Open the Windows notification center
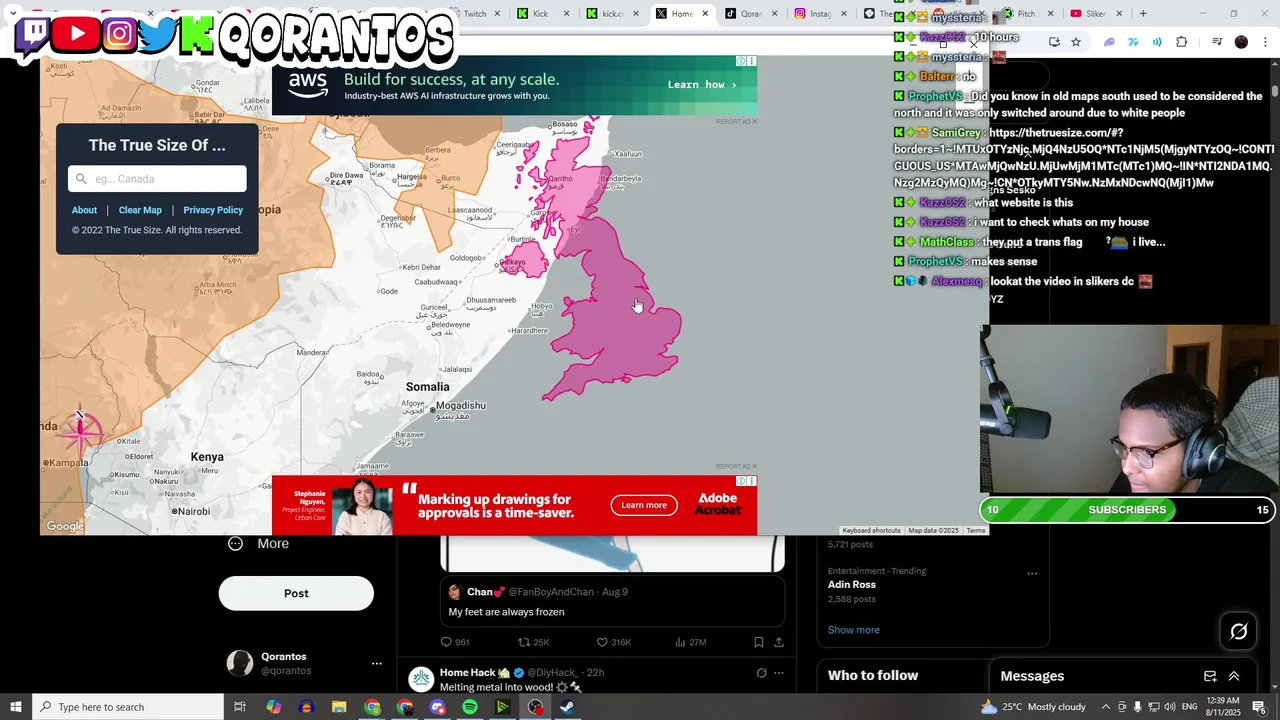 point(1259,707)
